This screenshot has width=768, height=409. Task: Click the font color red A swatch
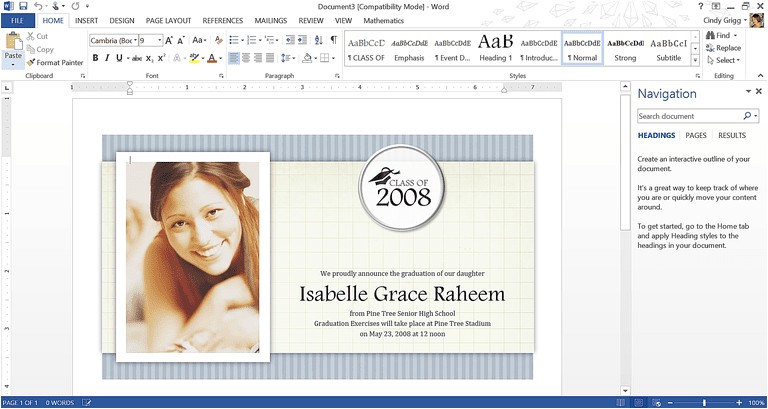(212, 58)
